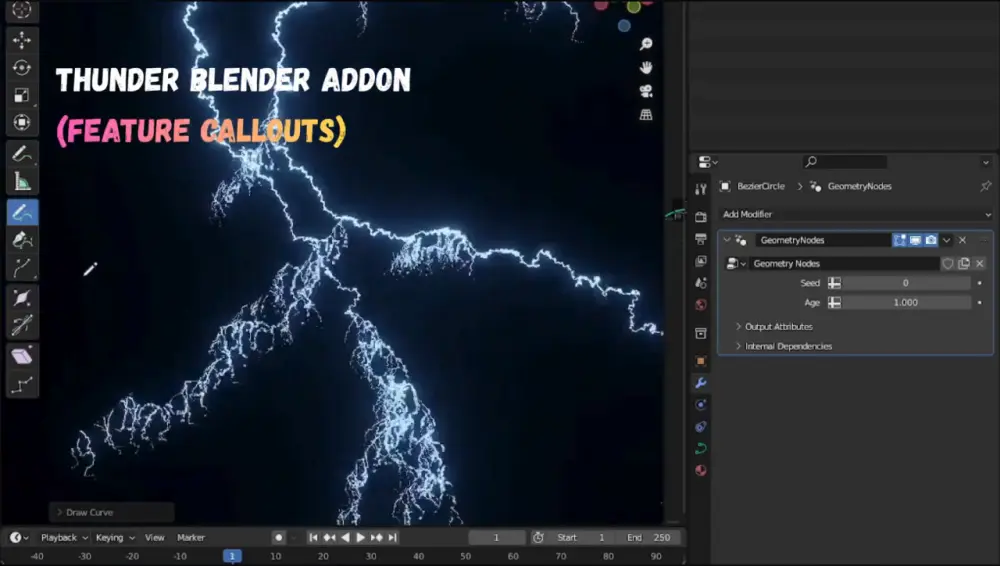This screenshot has width=1000, height=566.
Task: Open Marker menu
Action: click(x=191, y=537)
